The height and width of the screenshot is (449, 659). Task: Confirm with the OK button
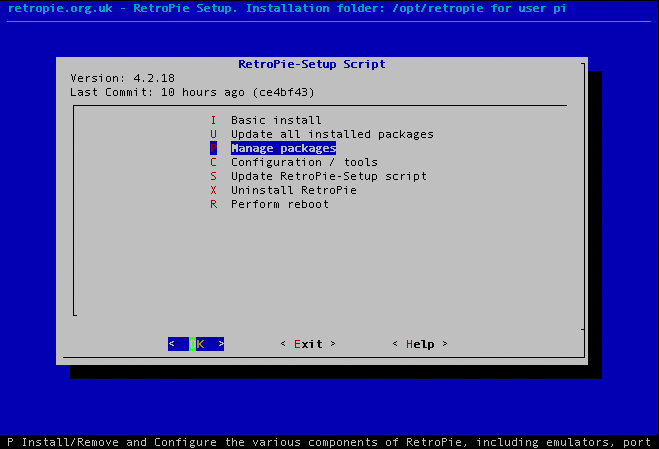(x=196, y=344)
